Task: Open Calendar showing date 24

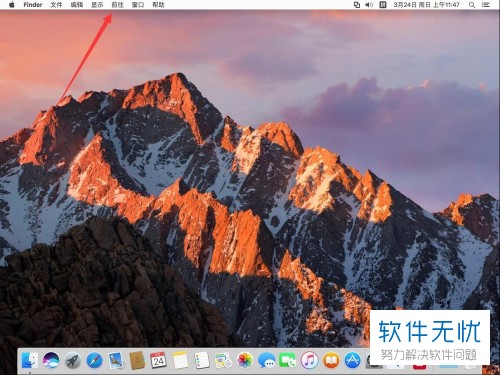Action: pos(158,360)
